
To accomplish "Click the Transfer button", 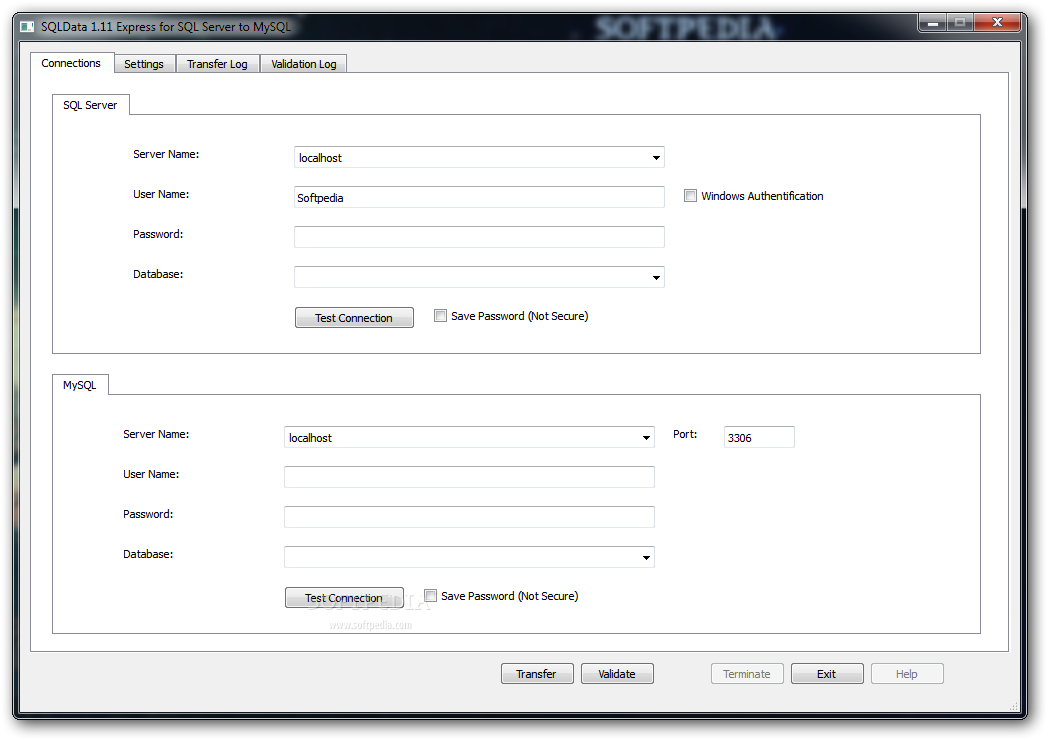I will (x=537, y=674).
